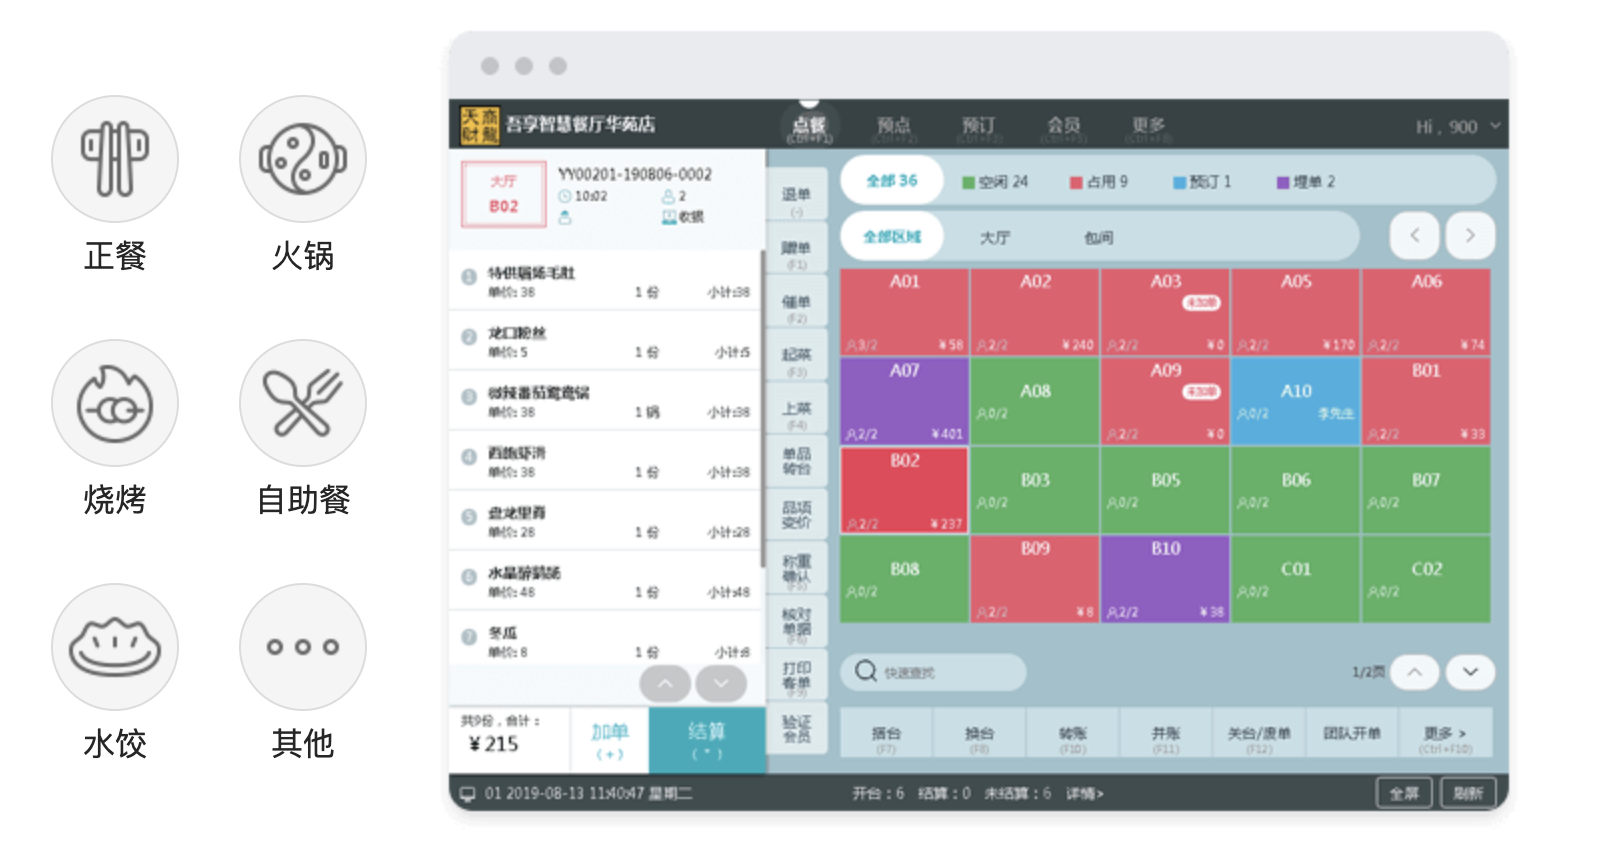Image resolution: width=1624 pixels, height=846 pixels.
Task: Select the 水饺 dumpling icon
Action: 115,647
